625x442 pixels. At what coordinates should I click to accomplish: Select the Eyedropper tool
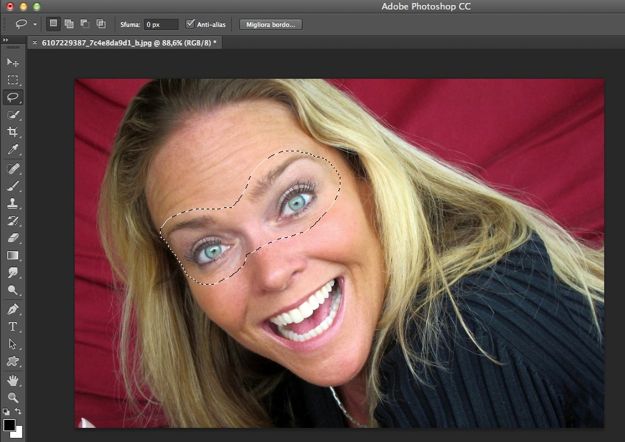pos(13,149)
